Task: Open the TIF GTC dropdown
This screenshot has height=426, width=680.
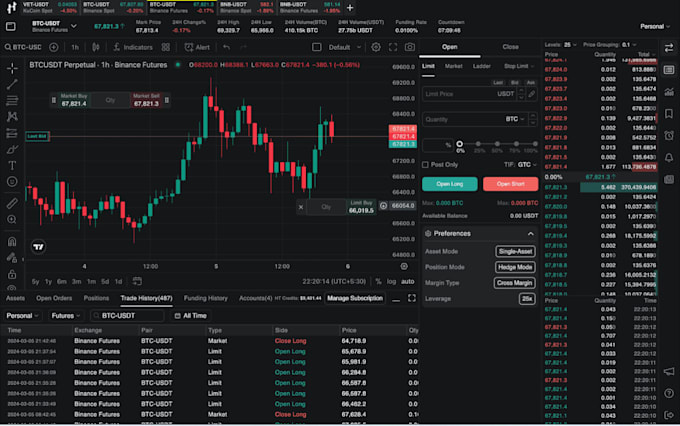Action: pyautogui.click(x=526, y=165)
